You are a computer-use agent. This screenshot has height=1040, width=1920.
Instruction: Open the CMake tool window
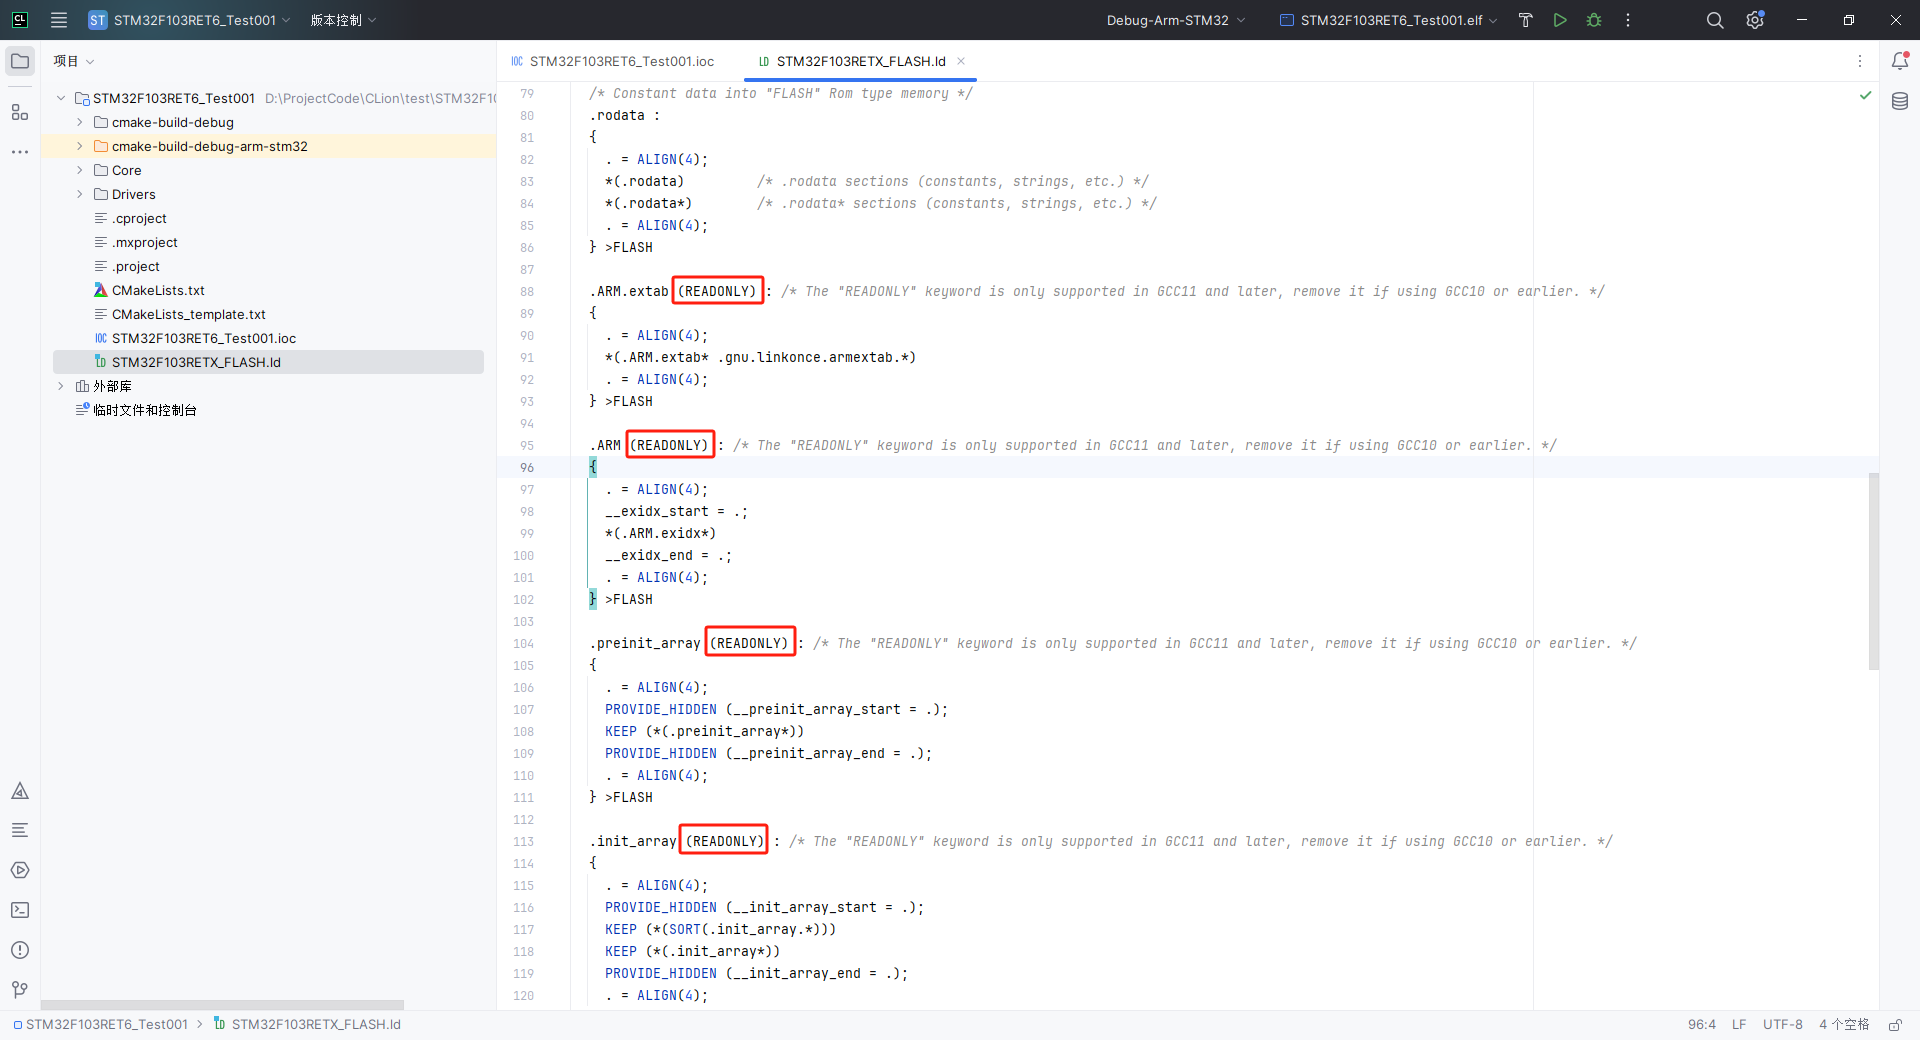click(x=20, y=791)
